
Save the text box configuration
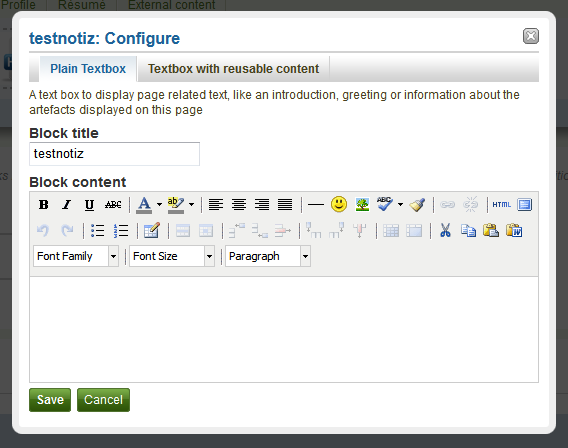tap(50, 400)
